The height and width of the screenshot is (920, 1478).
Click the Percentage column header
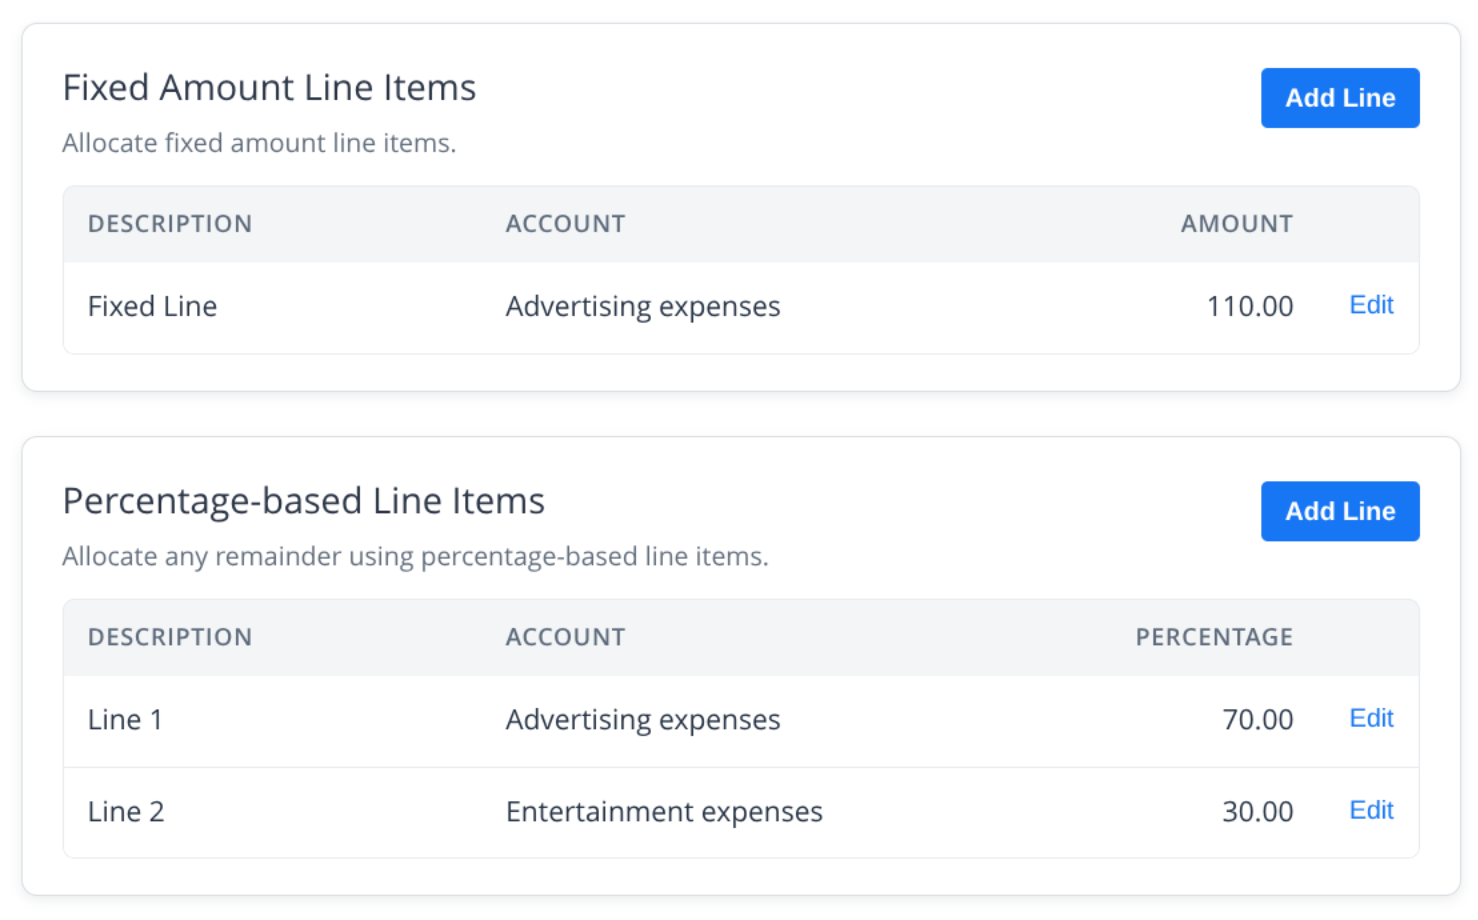(1213, 637)
